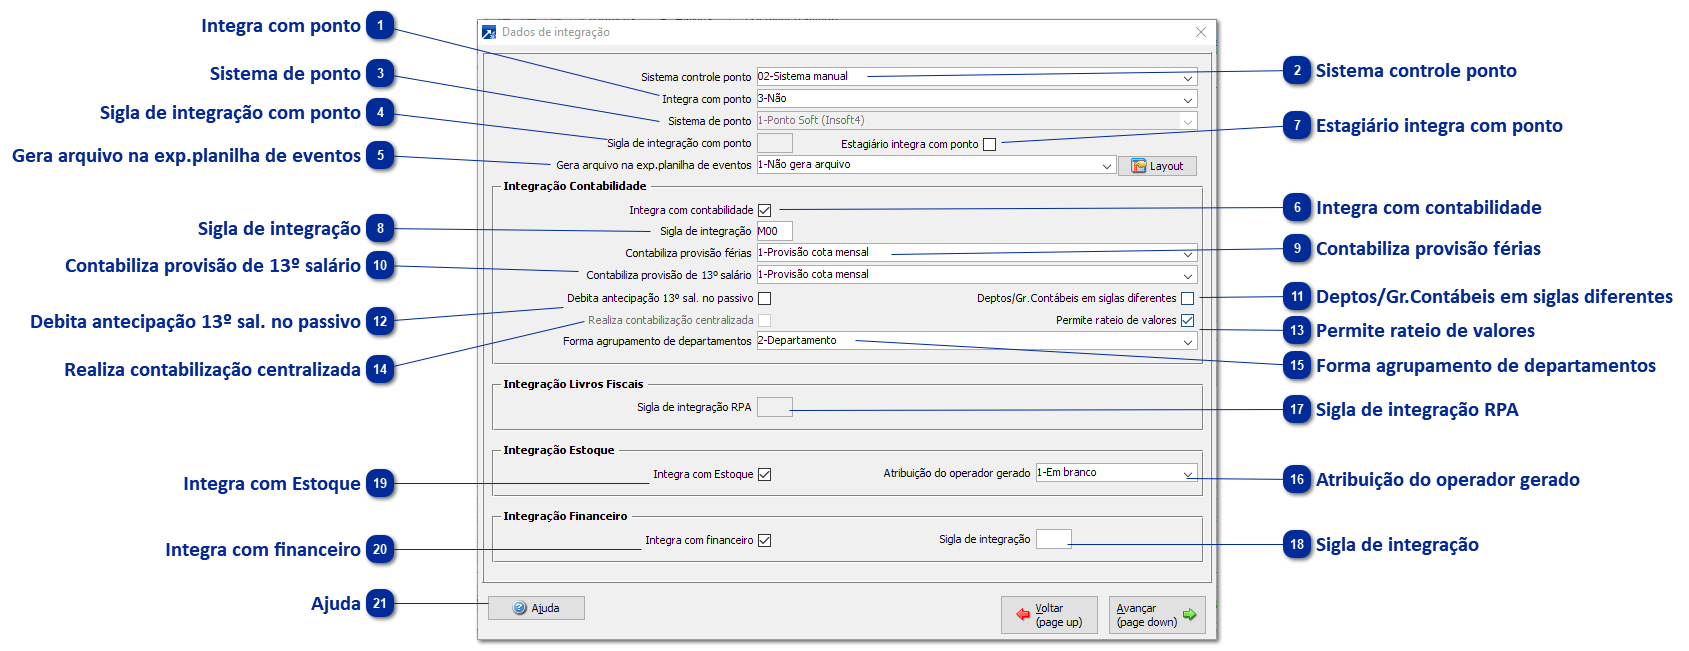Close the Dados de integração window

click(1201, 32)
